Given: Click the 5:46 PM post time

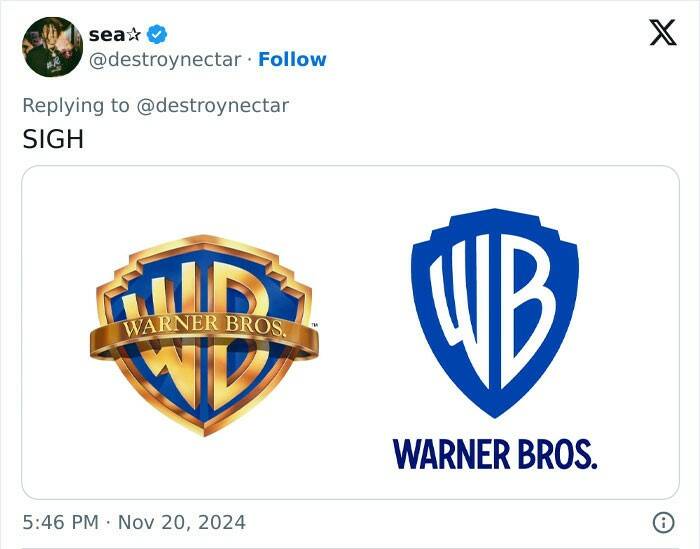Looking at the screenshot, I should pos(58,522).
